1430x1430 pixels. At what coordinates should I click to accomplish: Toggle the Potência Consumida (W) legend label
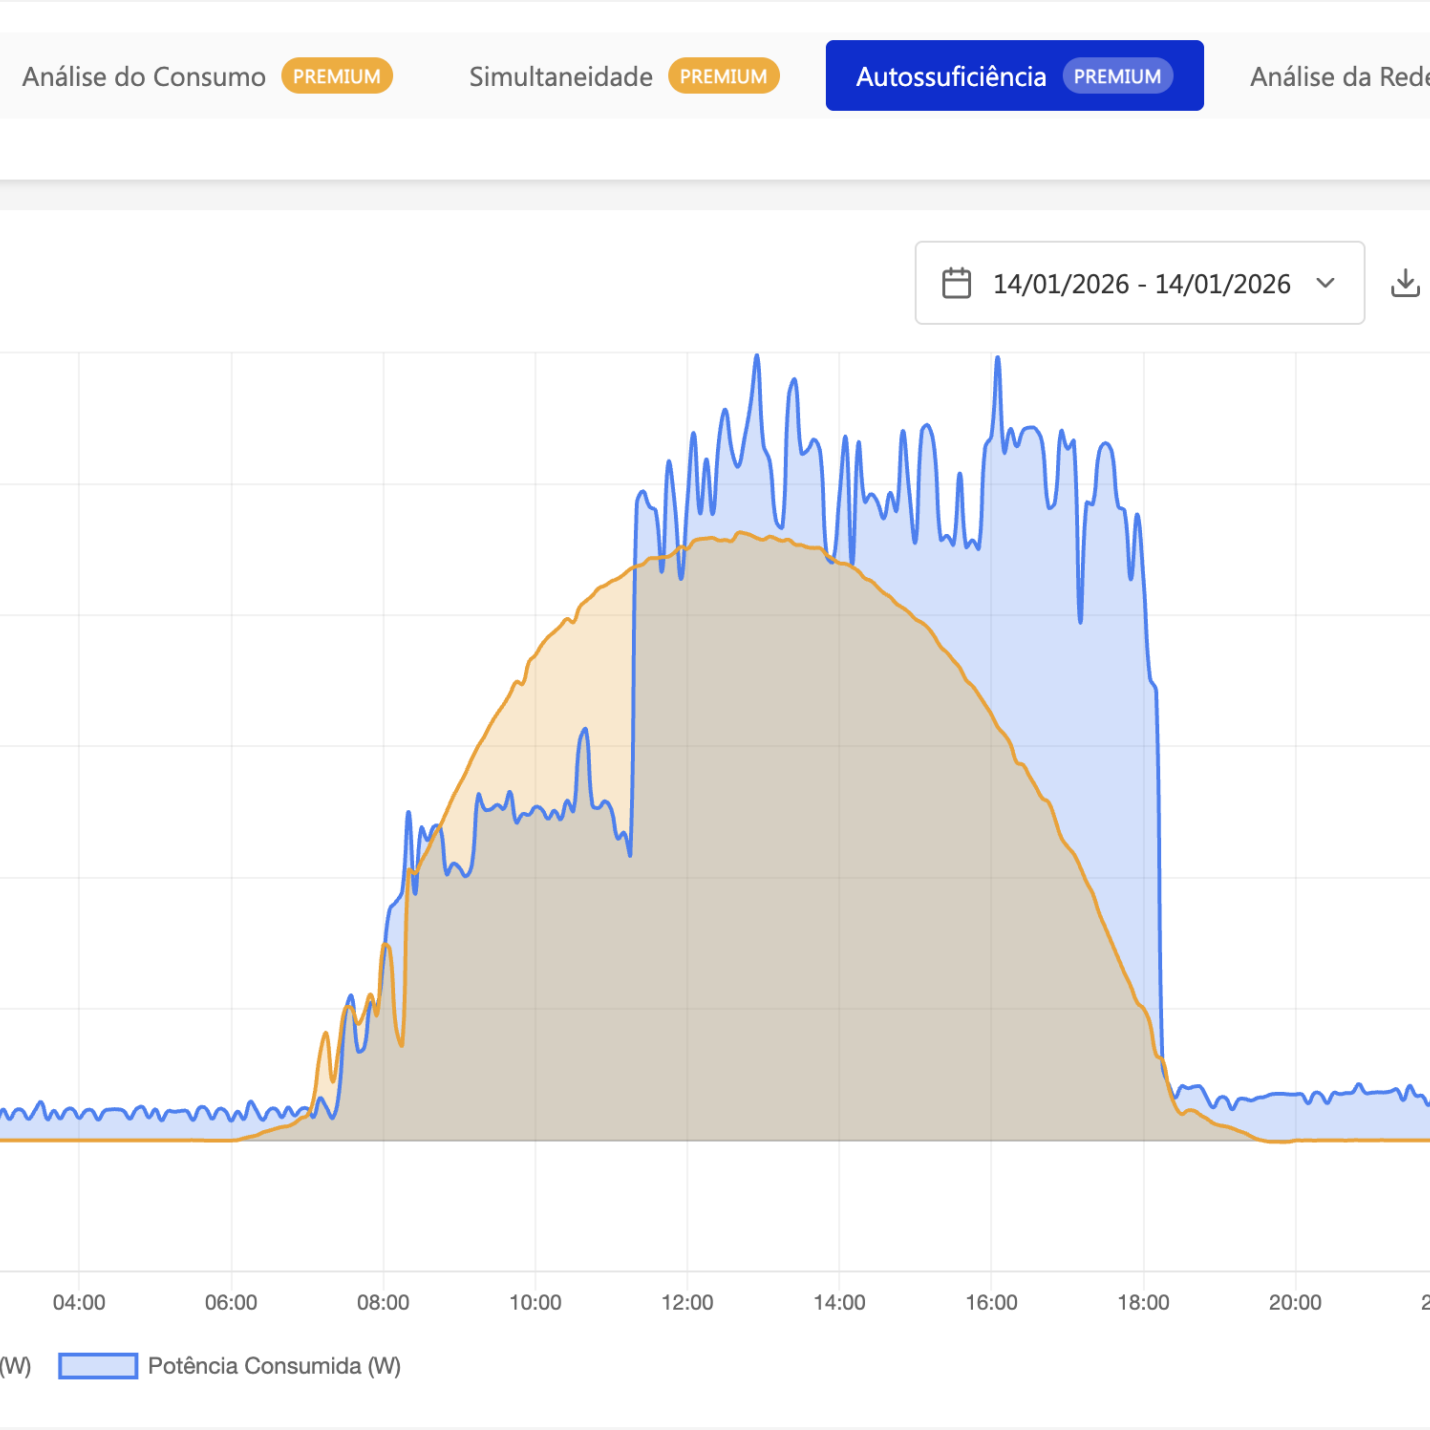click(274, 1366)
